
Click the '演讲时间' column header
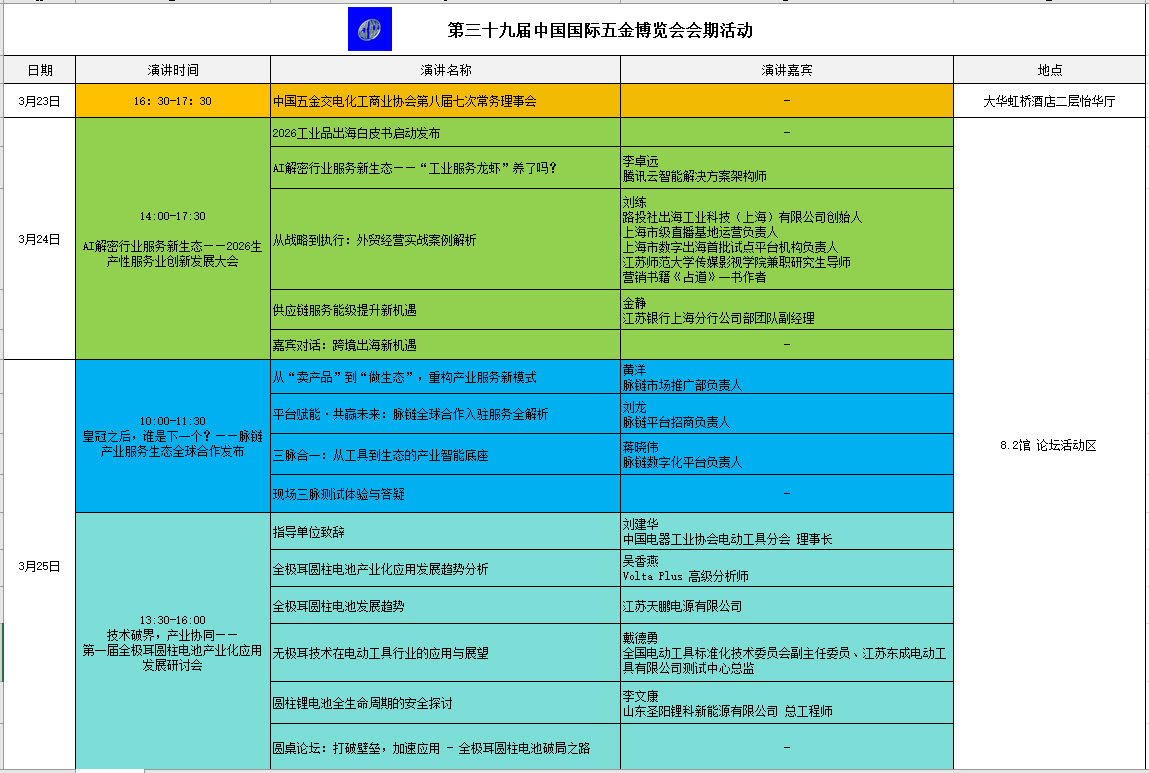click(x=173, y=69)
